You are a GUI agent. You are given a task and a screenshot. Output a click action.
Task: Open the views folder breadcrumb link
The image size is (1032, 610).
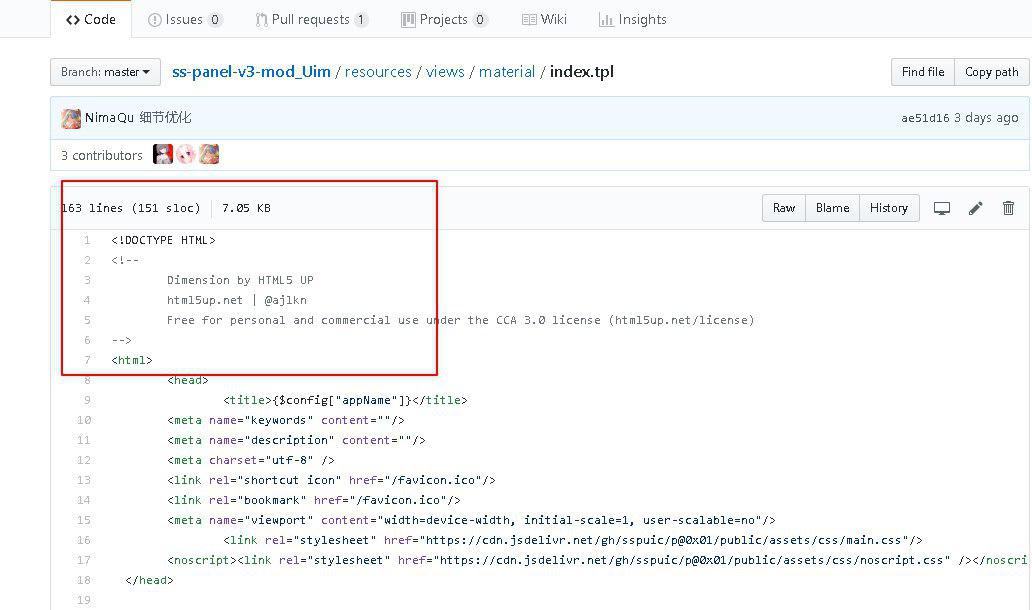[445, 72]
